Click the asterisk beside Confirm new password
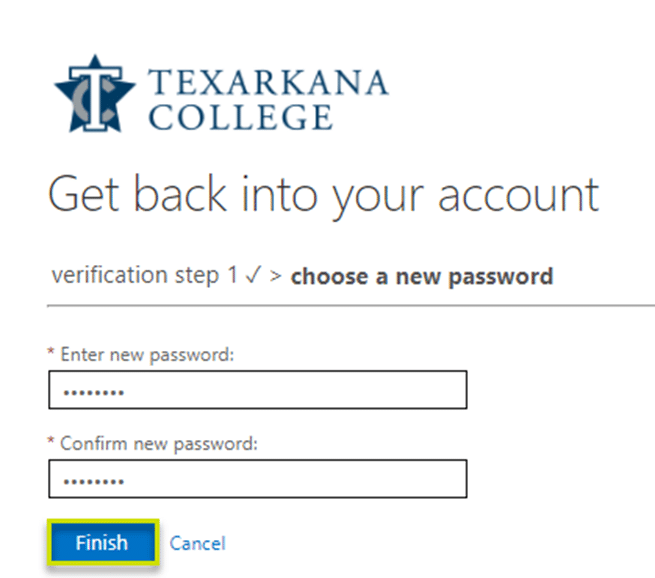Image resolution: width=655 pixels, height=578 pixels. pos(51,441)
